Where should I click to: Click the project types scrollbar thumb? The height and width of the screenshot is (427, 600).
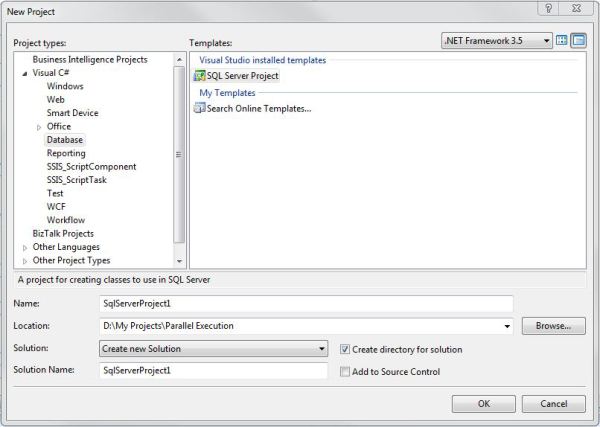pos(179,155)
